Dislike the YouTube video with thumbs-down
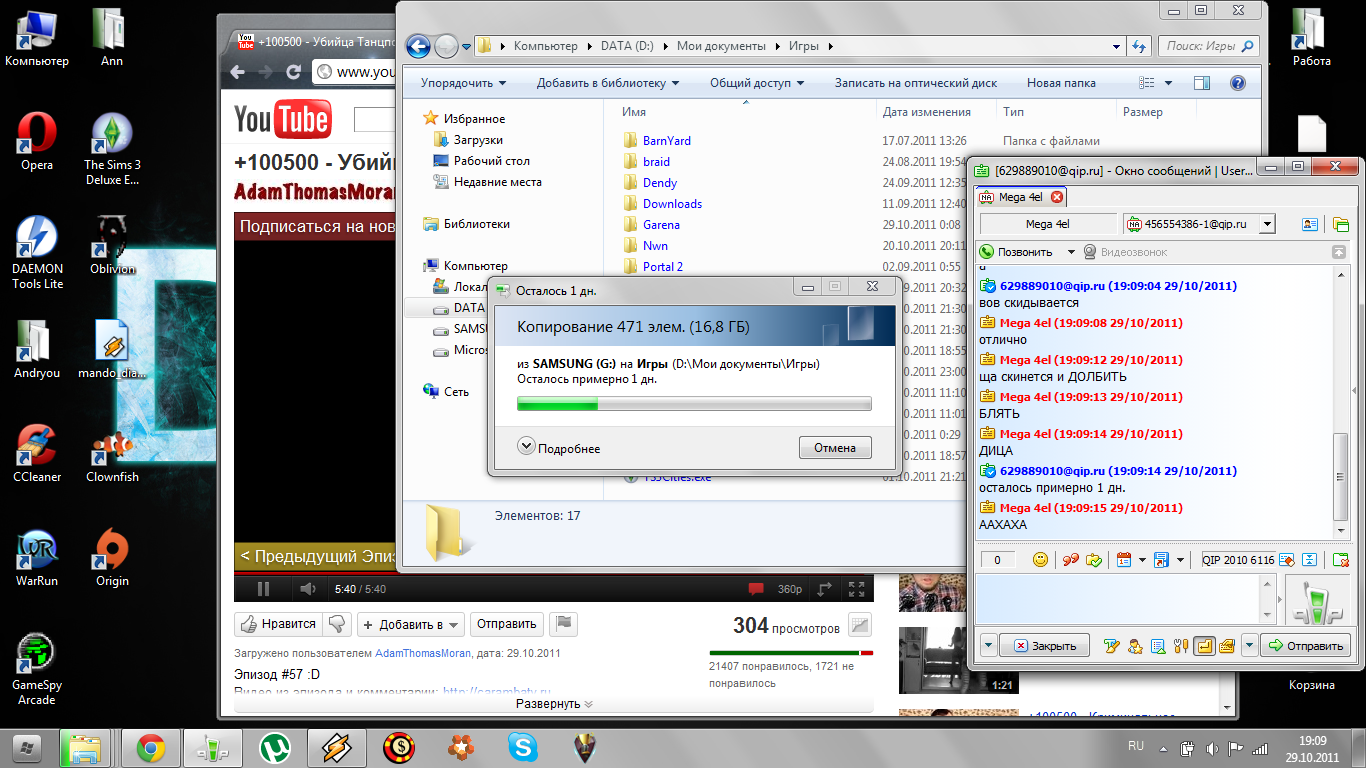 (x=337, y=624)
